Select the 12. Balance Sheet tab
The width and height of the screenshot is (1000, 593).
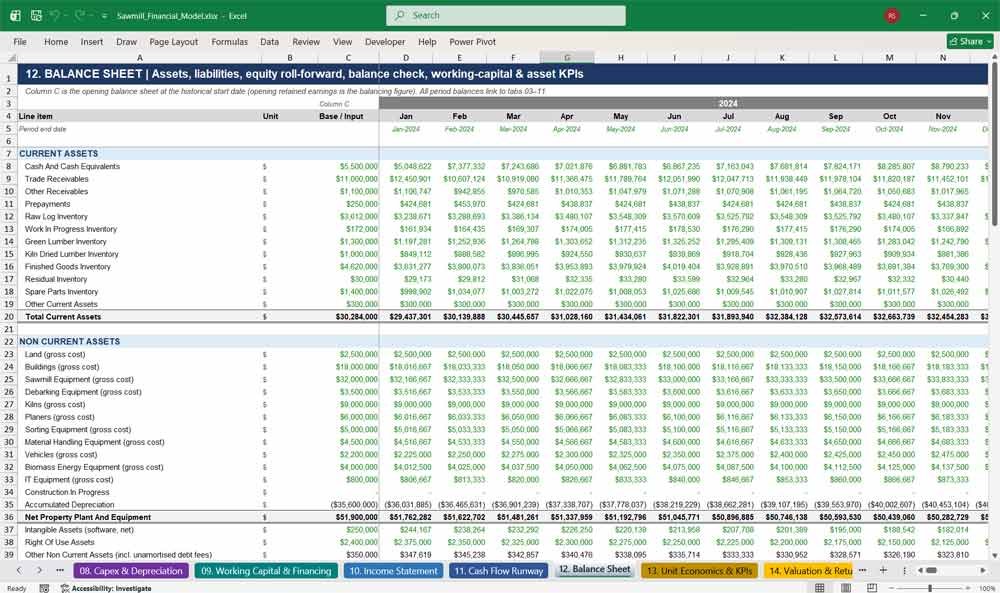point(594,569)
